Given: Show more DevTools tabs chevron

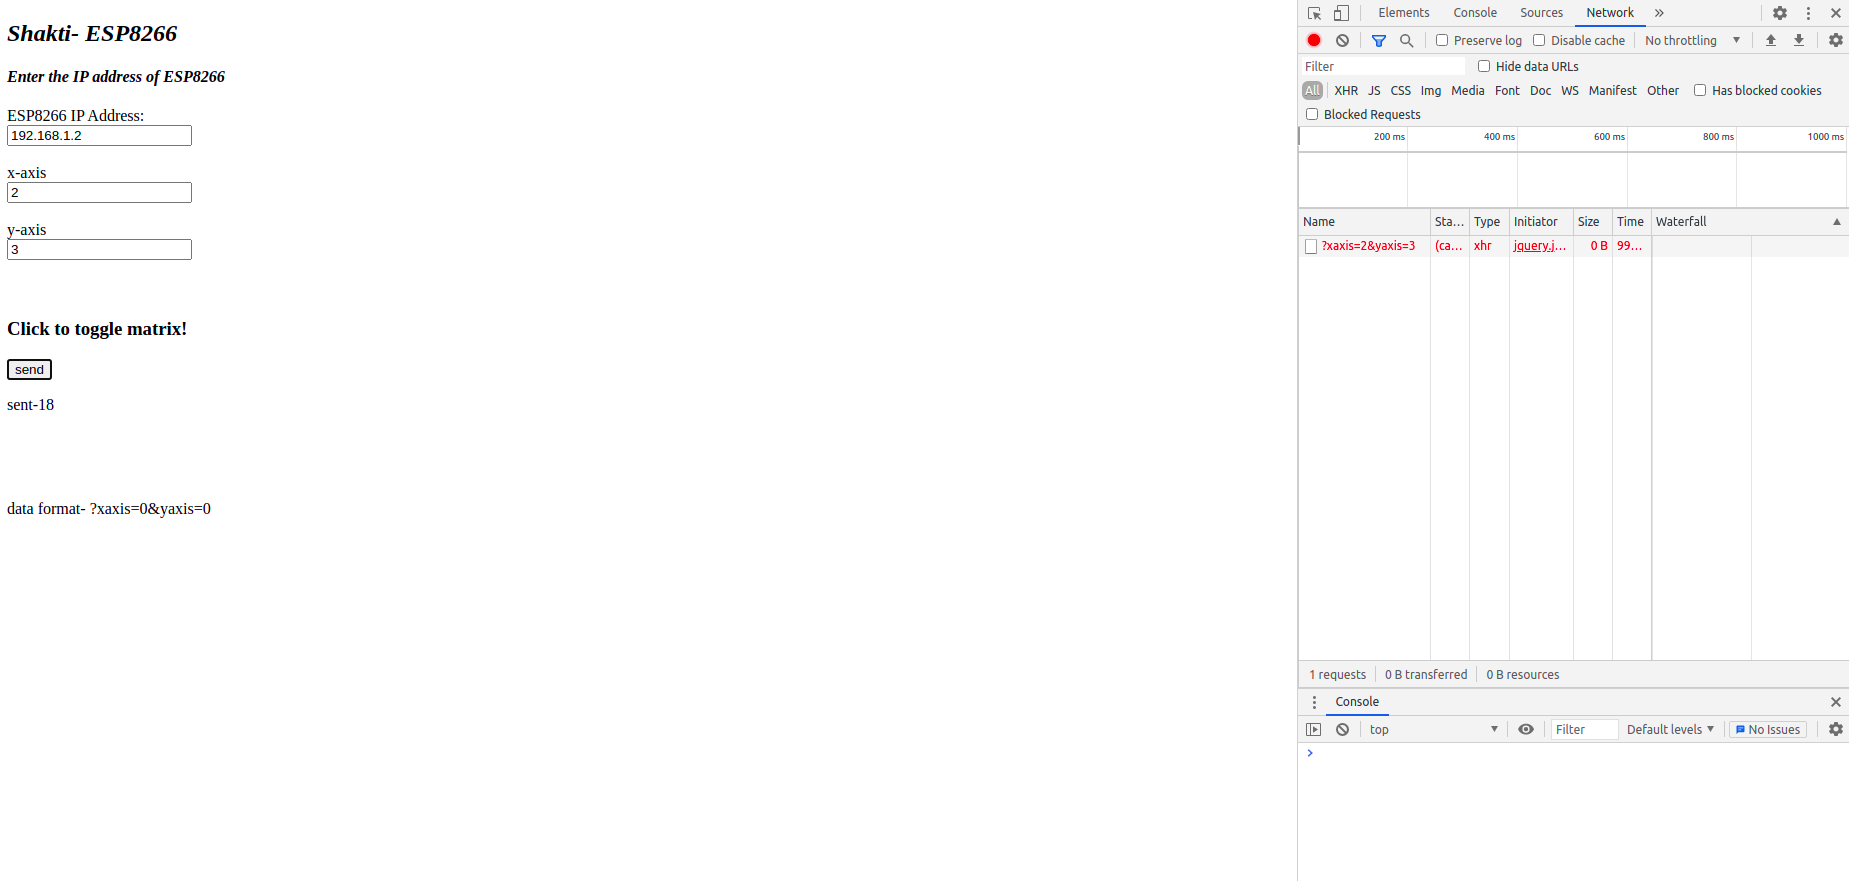Looking at the screenshot, I should click(1659, 13).
